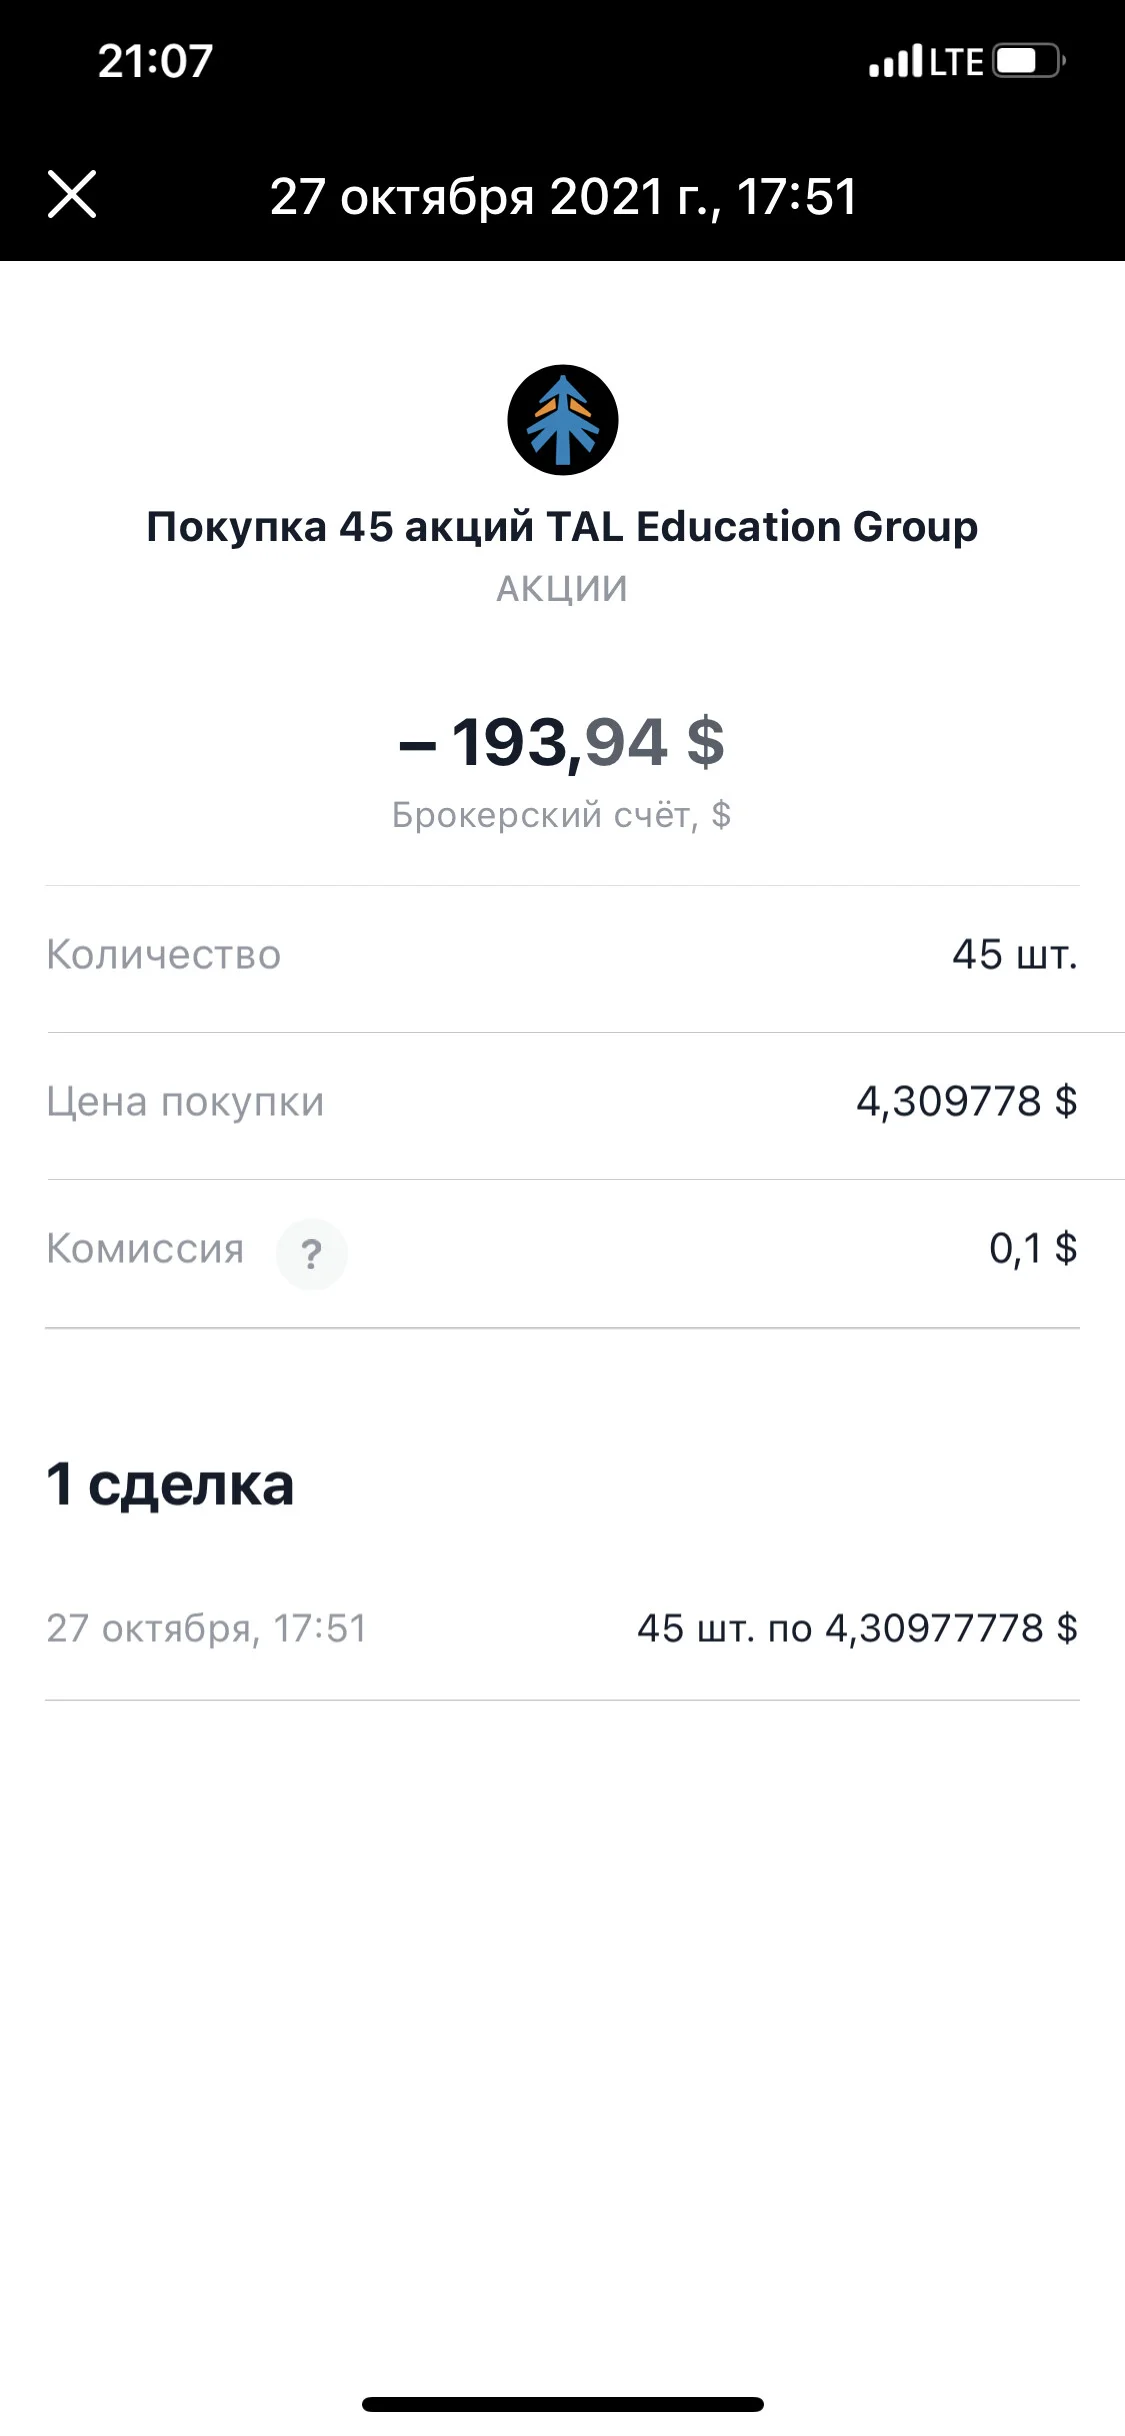Image resolution: width=1125 pixels, height=2436 pixels.
Task: Tap the TAL Education Group logo
Action: (562, 420)
